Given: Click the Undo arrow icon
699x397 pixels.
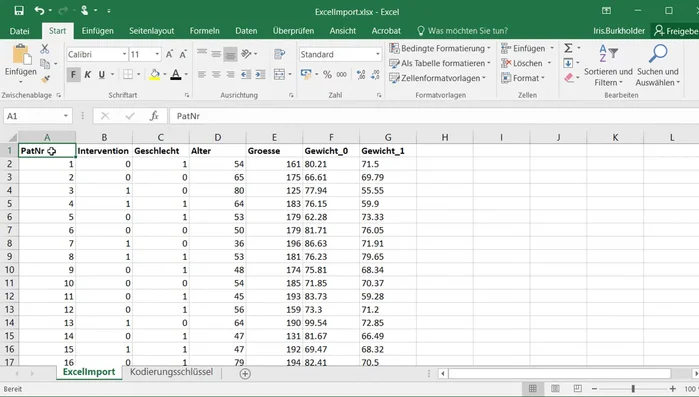Looking at the screenshot, I should 40,10.
